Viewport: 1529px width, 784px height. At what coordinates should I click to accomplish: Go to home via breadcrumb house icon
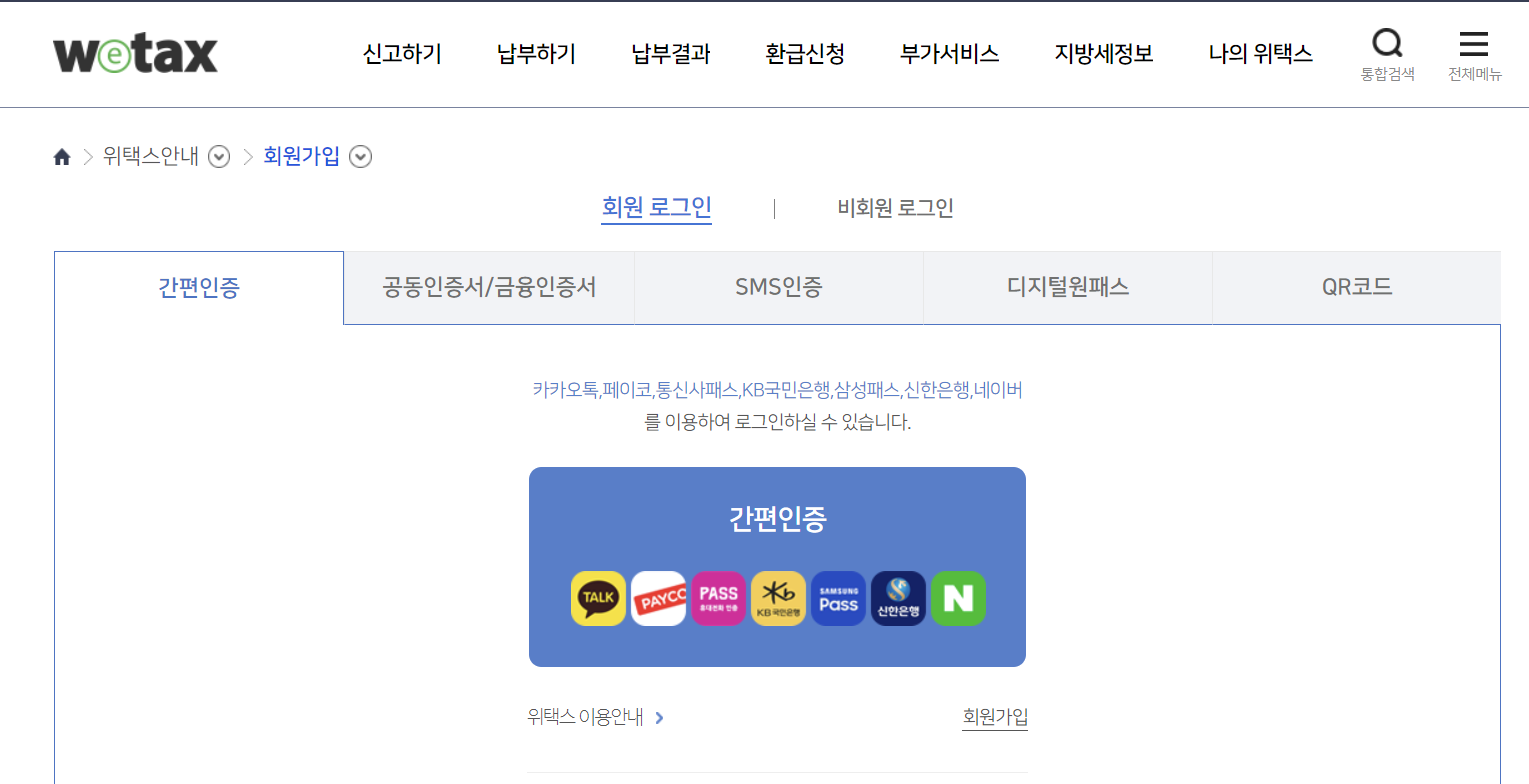pyautogui.click(x=62, y=157)
